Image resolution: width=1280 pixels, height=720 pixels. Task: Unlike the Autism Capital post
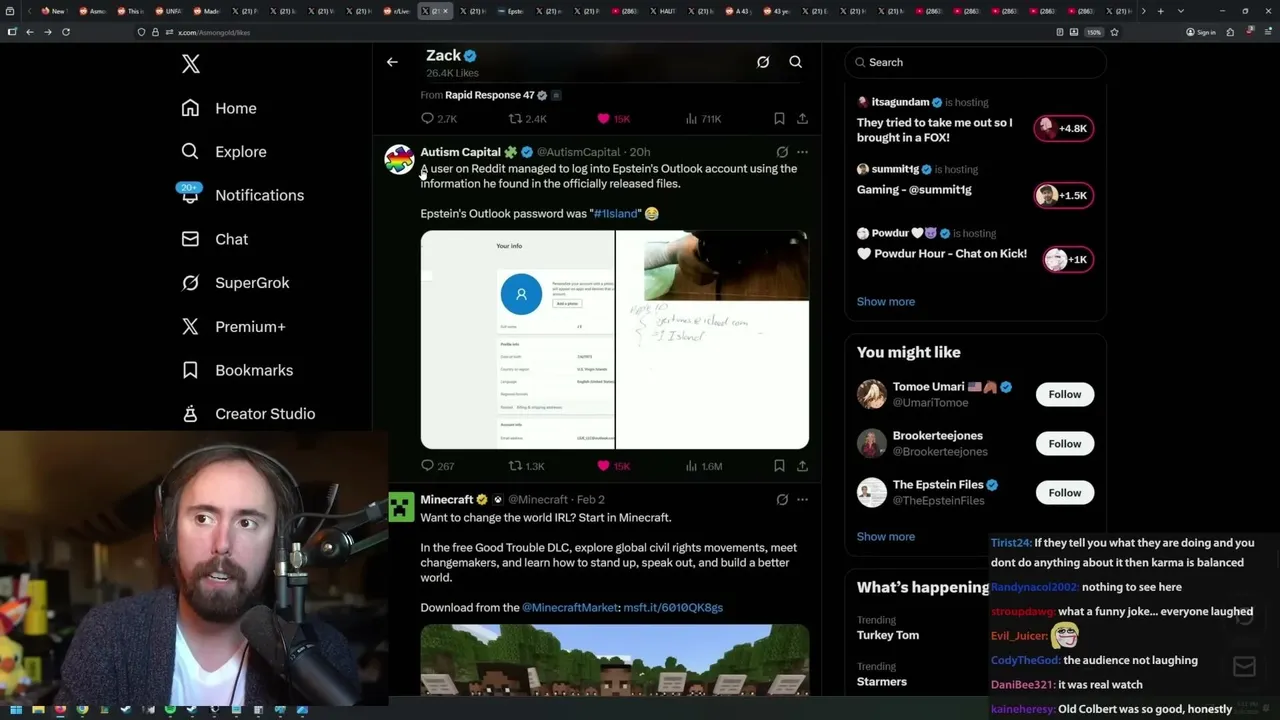[x=614, y=466]
